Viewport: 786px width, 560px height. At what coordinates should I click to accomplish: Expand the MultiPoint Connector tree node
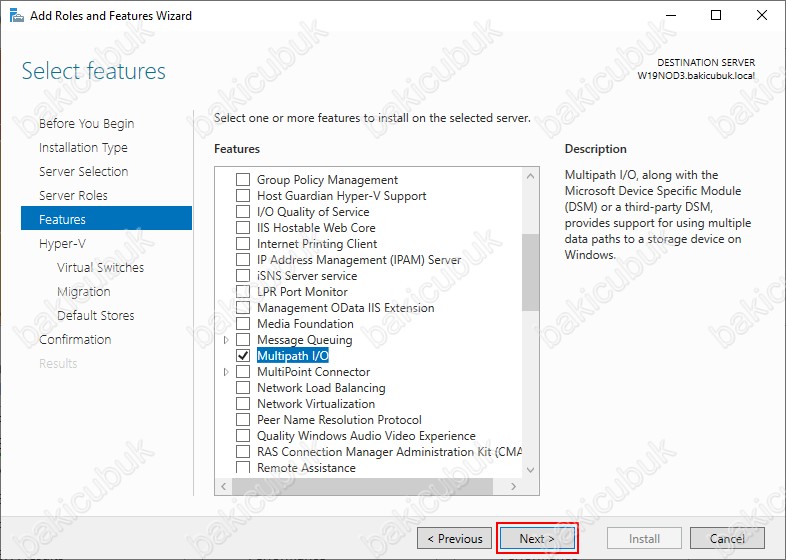point(226,371)
